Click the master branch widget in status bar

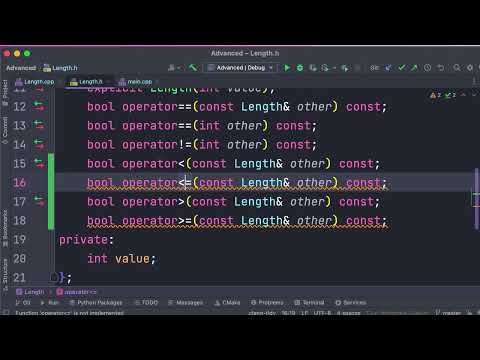click(448, 313)
